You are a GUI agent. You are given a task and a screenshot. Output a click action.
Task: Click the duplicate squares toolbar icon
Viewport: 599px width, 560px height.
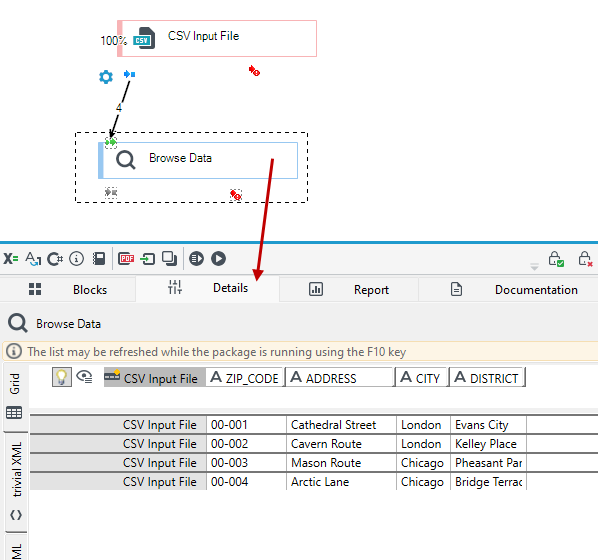pos(169,259)
